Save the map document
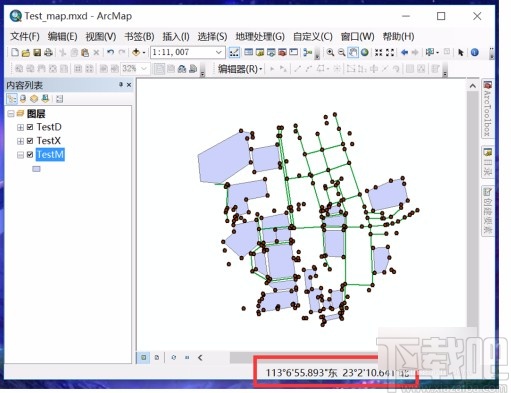 (37, 52)
